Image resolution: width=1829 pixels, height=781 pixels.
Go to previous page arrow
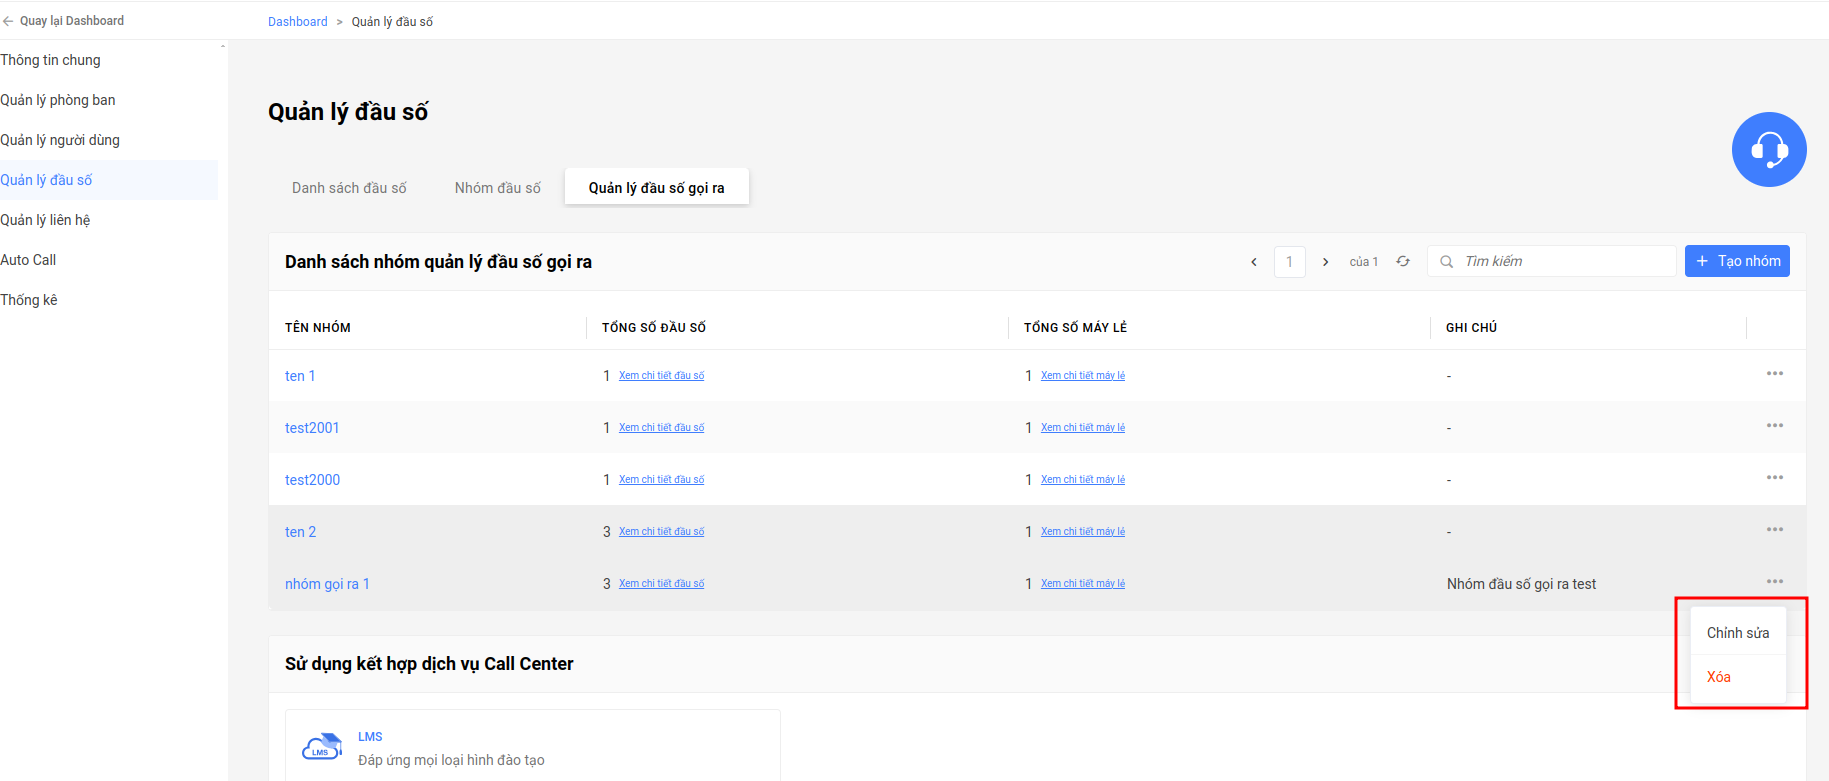pyautogui.click(x=1254, y=262)
